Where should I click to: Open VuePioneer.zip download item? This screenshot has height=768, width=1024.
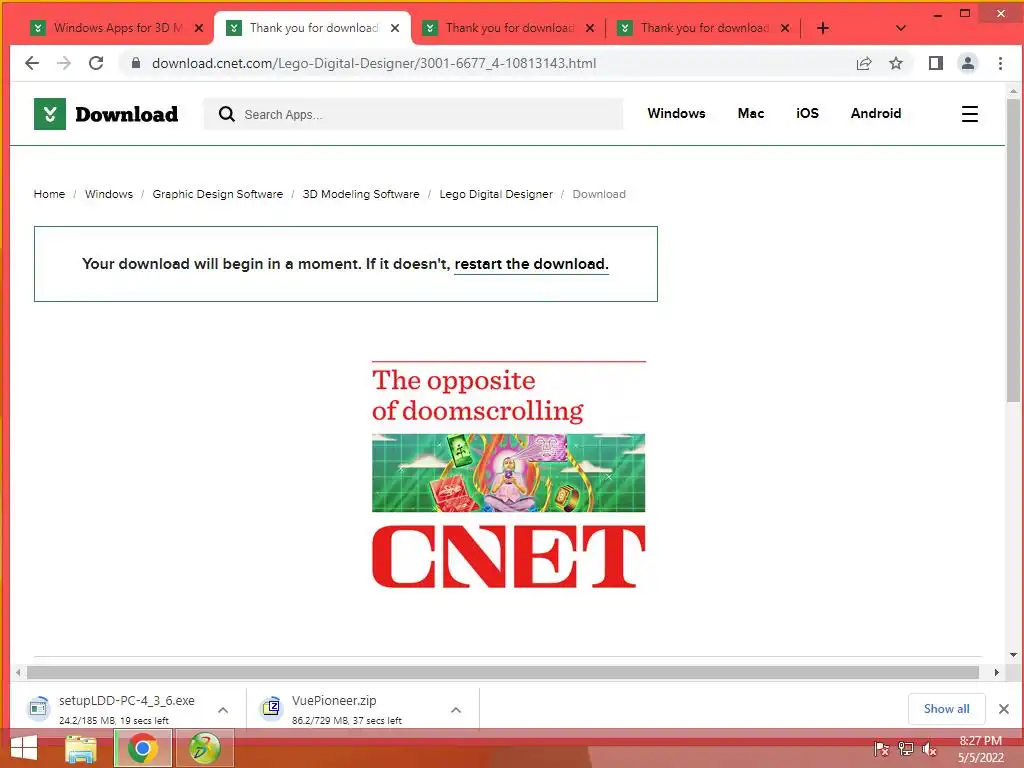(x=346, y=709)
